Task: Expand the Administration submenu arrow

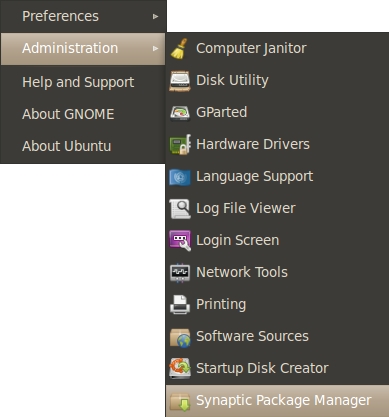Action: tap(155, 48)
